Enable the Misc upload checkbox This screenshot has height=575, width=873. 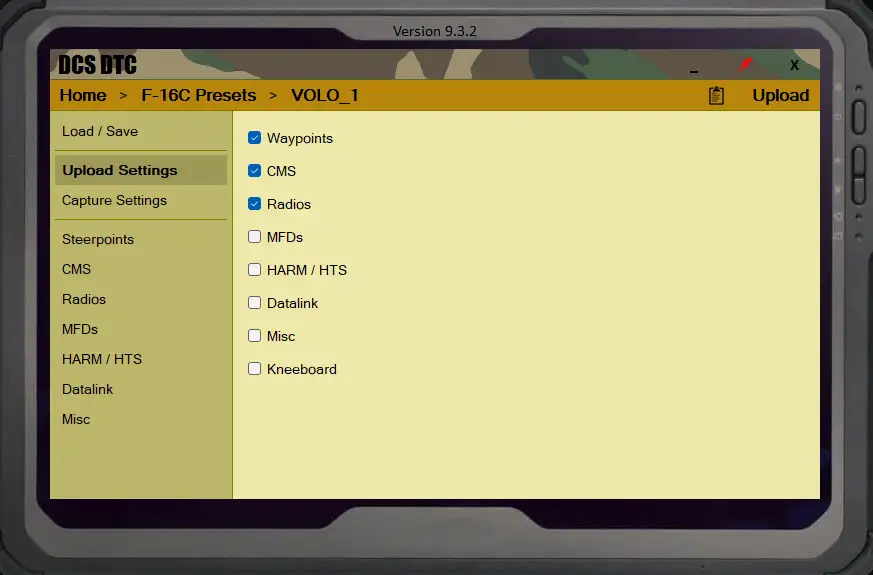[x=254, y=336]
